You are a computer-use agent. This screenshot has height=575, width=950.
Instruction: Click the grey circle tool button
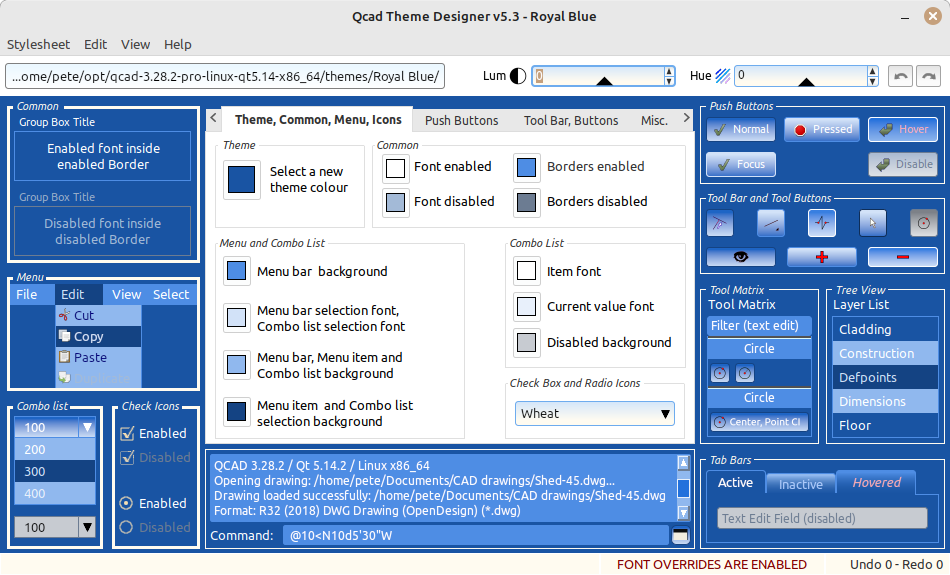(923, 223)
